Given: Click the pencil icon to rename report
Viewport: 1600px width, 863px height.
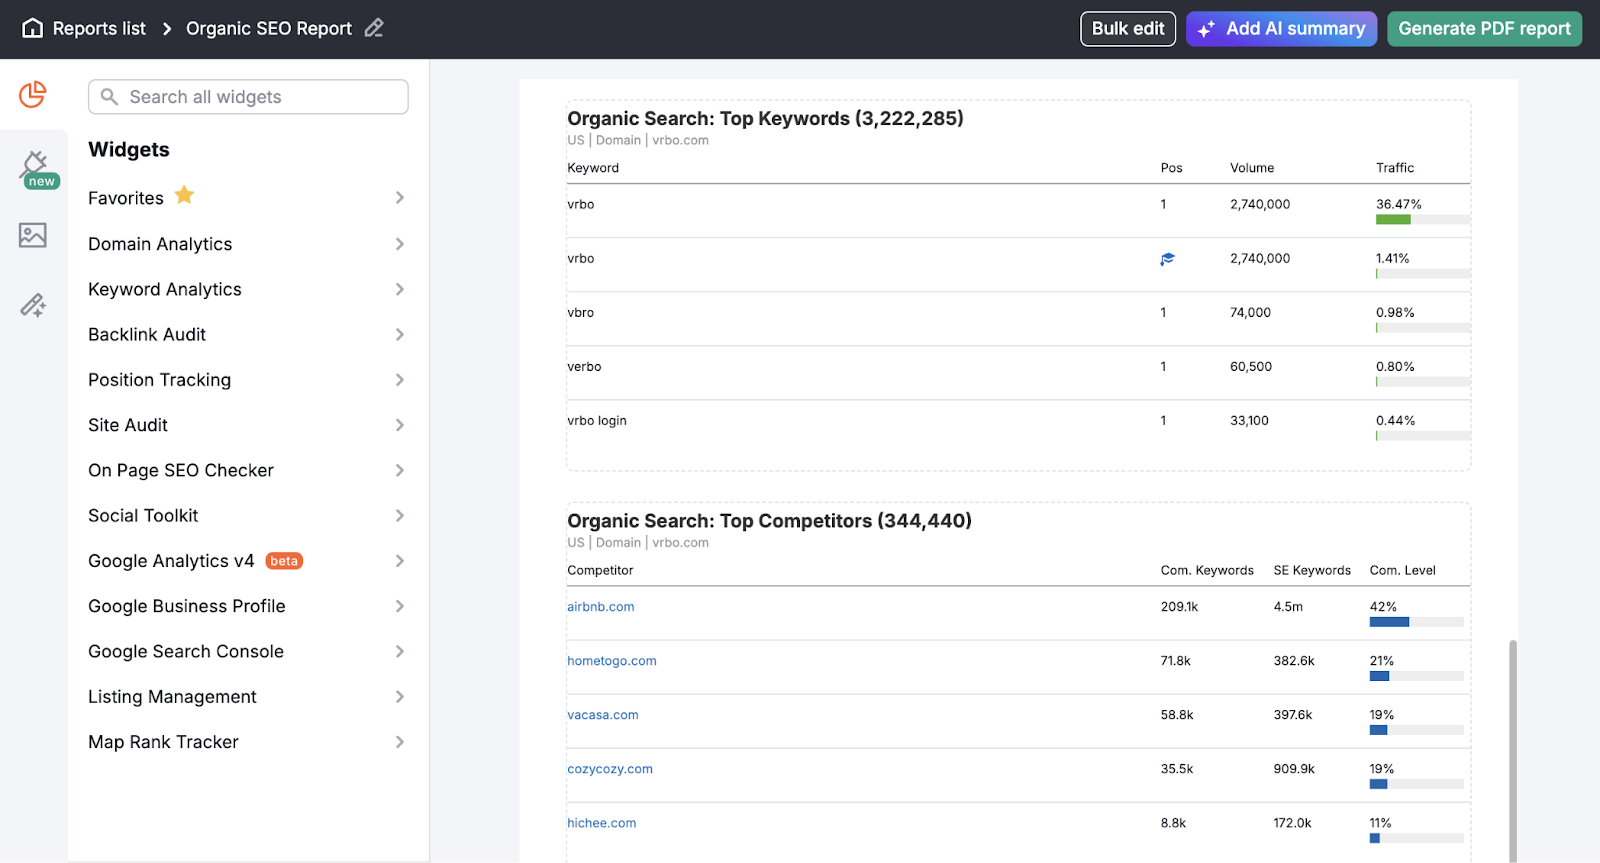Looking at the screenshot, I should click(x=374, y=29).
